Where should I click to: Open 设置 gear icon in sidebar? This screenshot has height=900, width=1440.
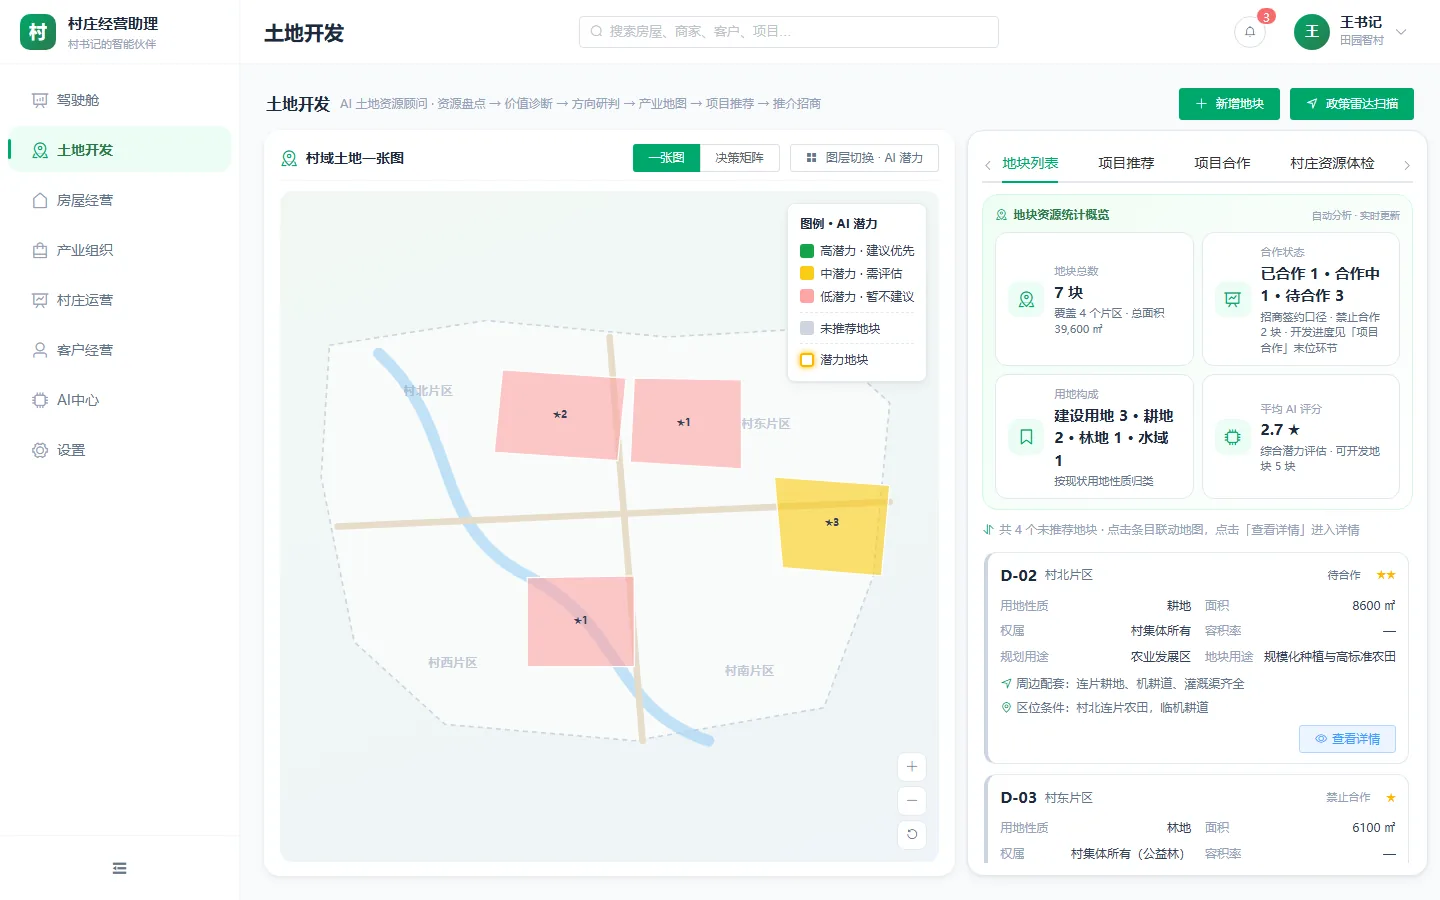pyautogui.click(x=40, y=450)
